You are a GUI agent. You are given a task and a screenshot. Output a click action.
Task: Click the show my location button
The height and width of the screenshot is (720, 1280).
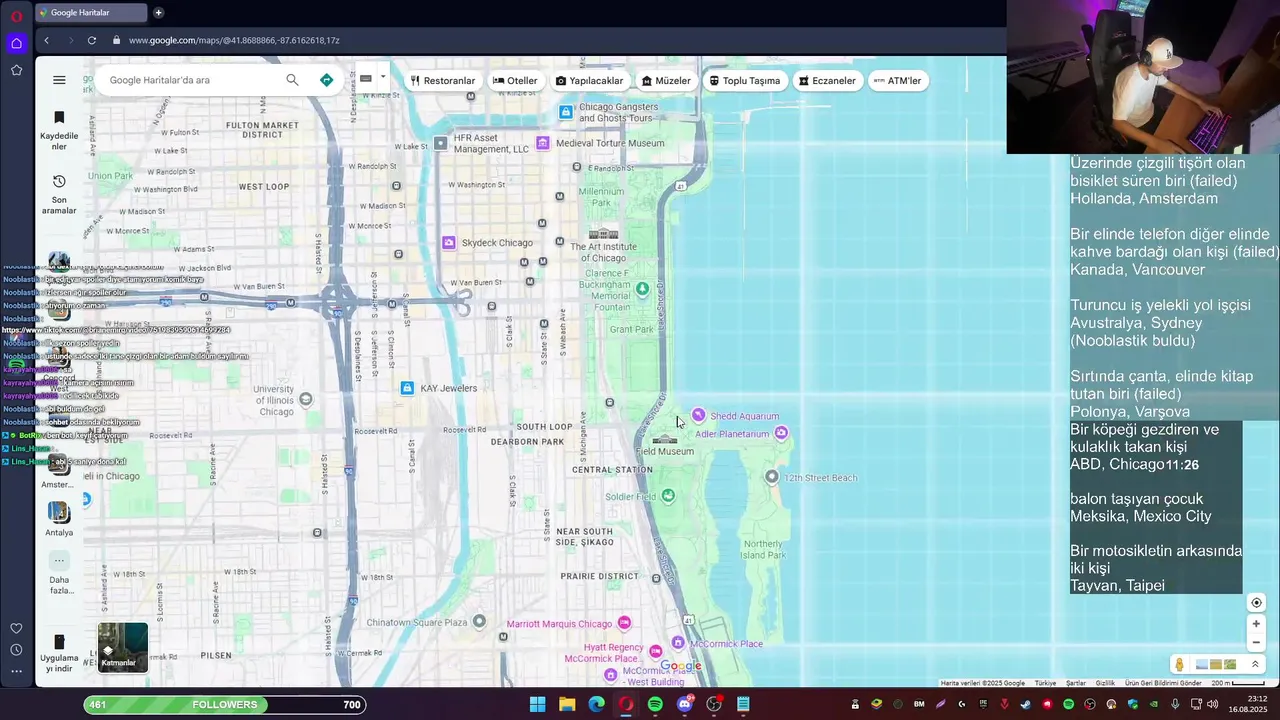coord(1256,603)
